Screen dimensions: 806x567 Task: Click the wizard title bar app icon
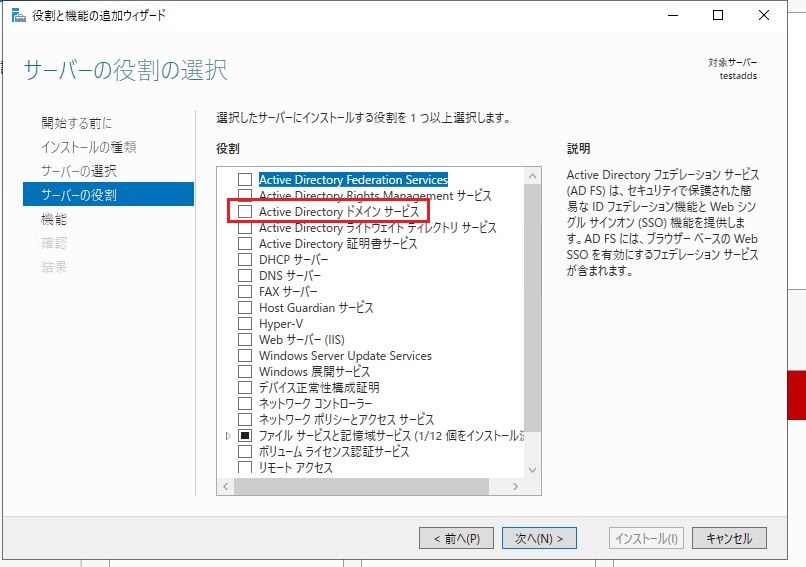click(x=19, y=15)
